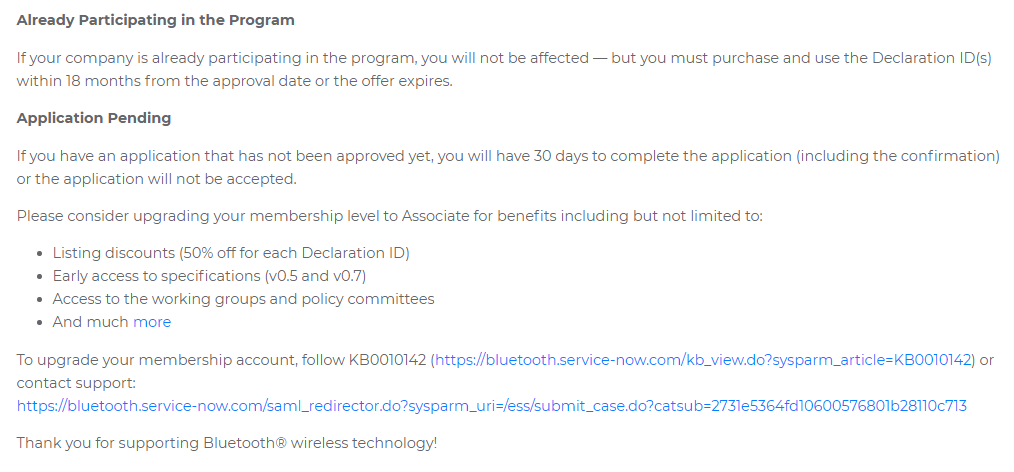The image size is (1014, 472).
Task: Click the "Already Participating in the Program" heading
Action: tap(156, 20)
